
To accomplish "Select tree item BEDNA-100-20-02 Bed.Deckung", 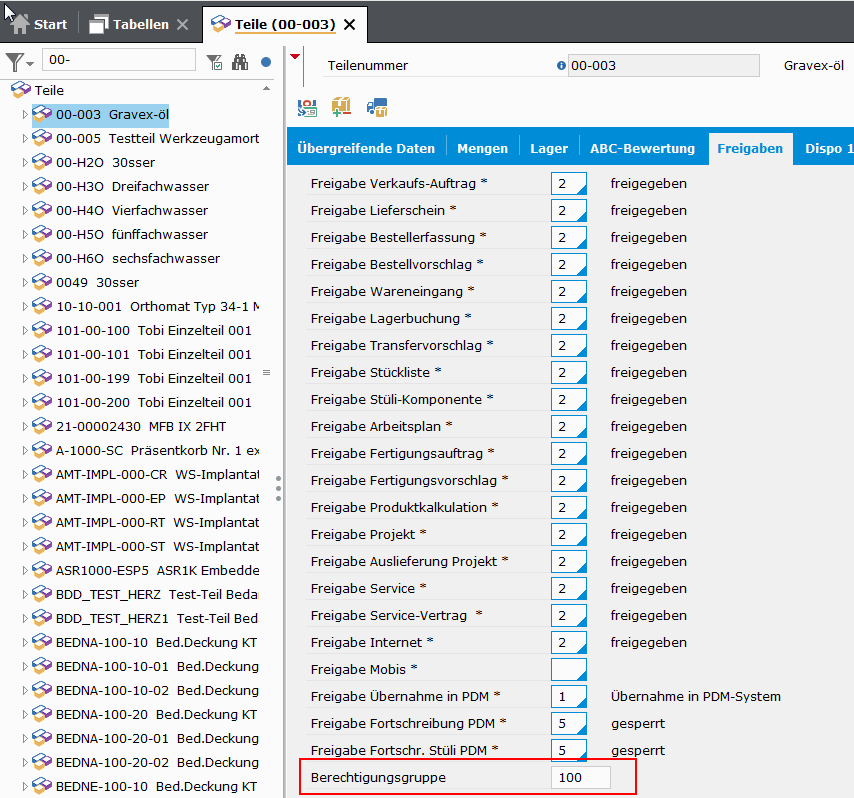I will [x=157, y=762].
